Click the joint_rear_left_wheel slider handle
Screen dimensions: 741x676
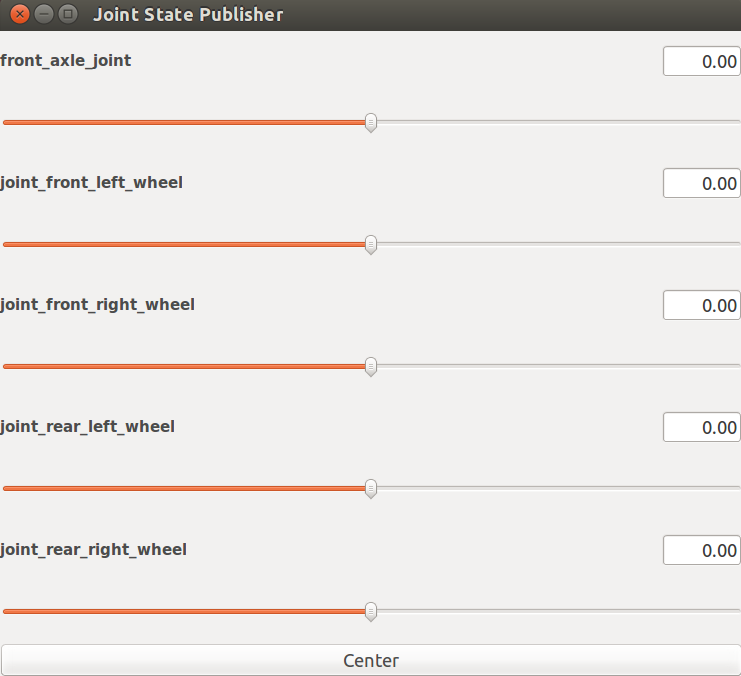point(371,488)
